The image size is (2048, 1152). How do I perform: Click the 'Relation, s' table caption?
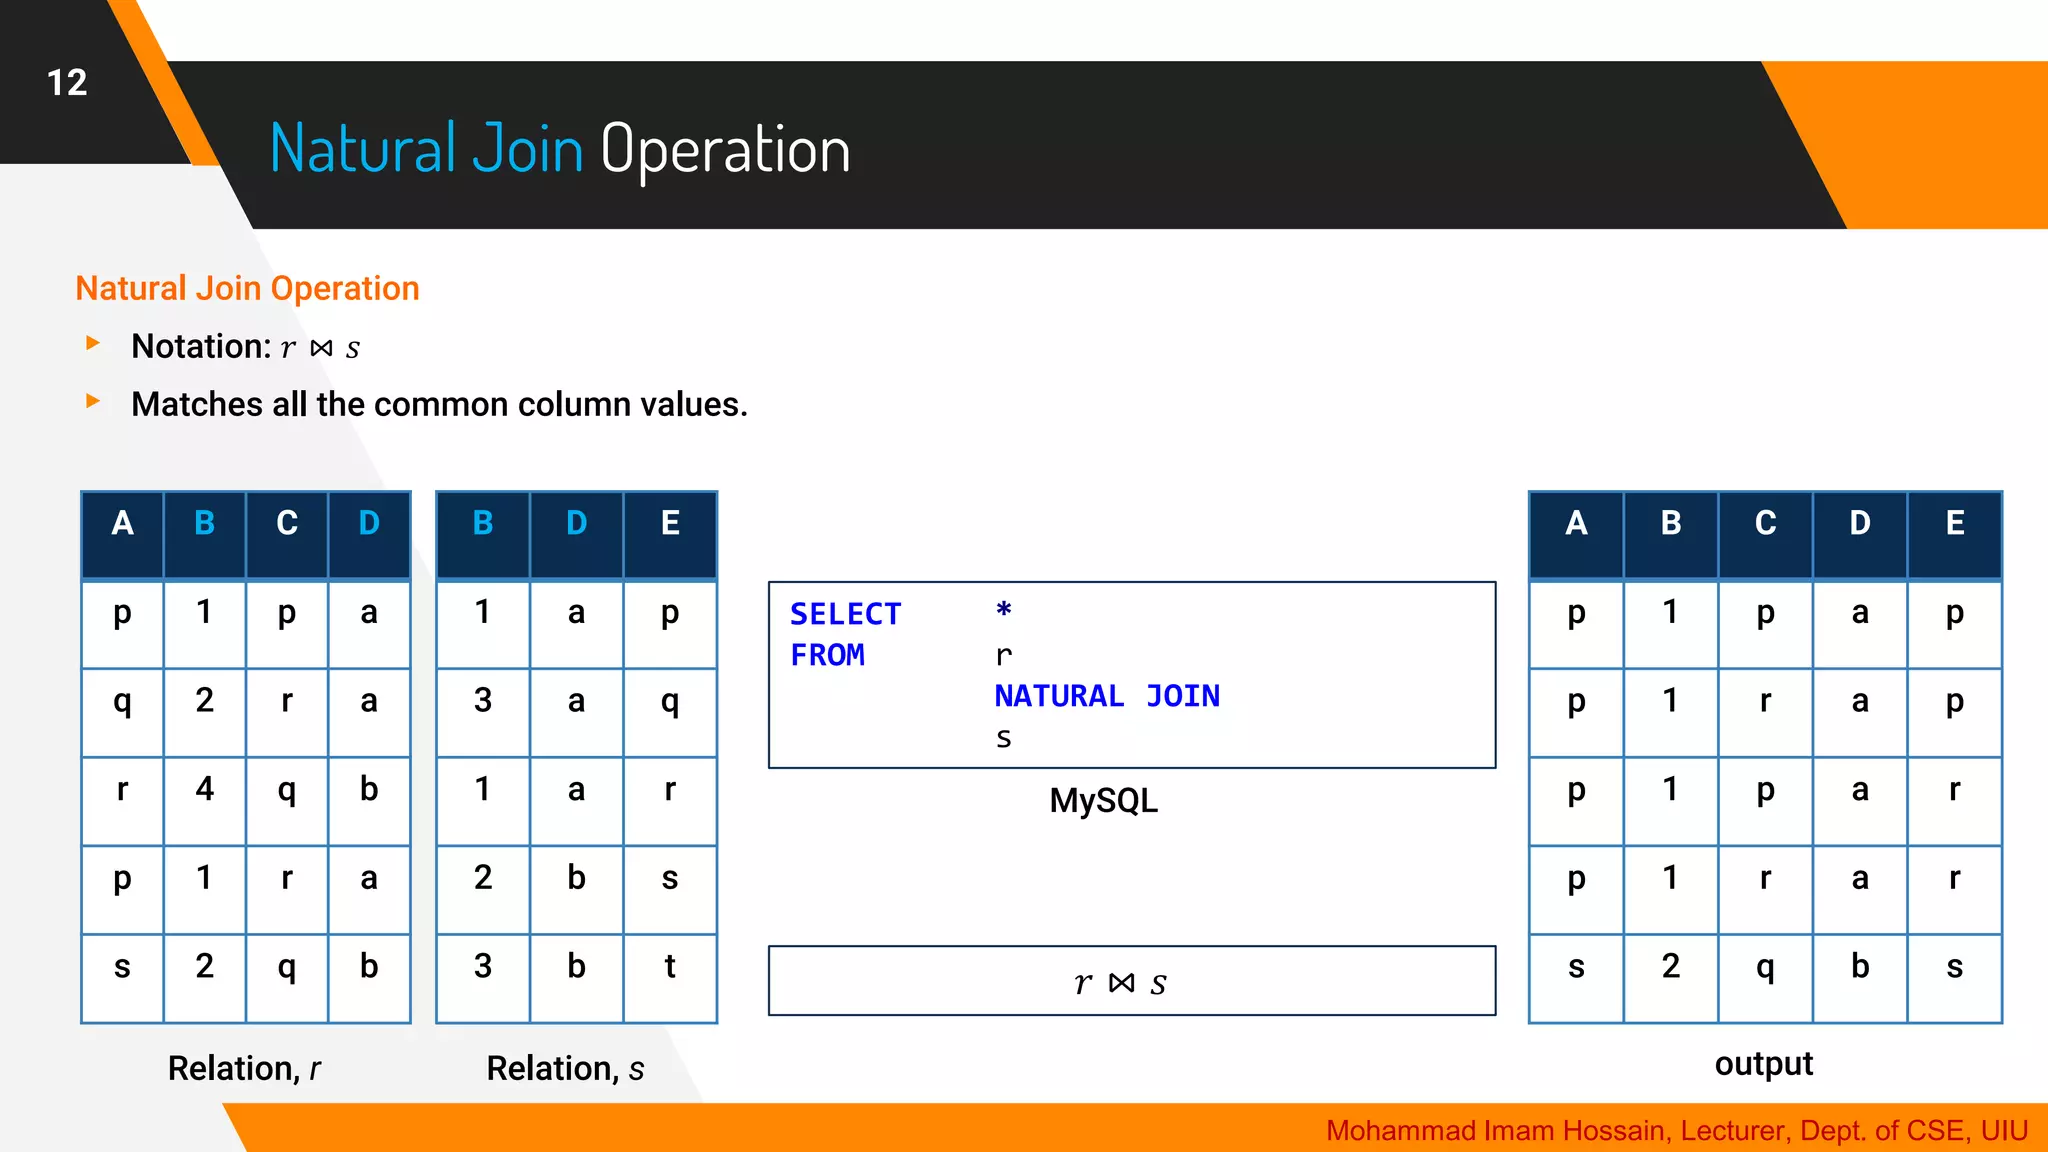[x=565, y=1068]
